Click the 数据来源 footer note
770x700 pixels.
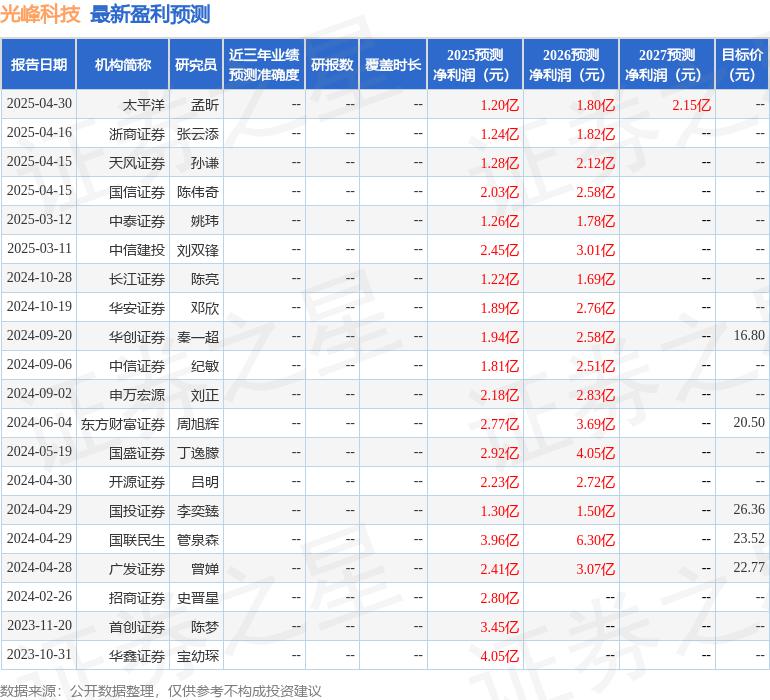tap(161, 691)
